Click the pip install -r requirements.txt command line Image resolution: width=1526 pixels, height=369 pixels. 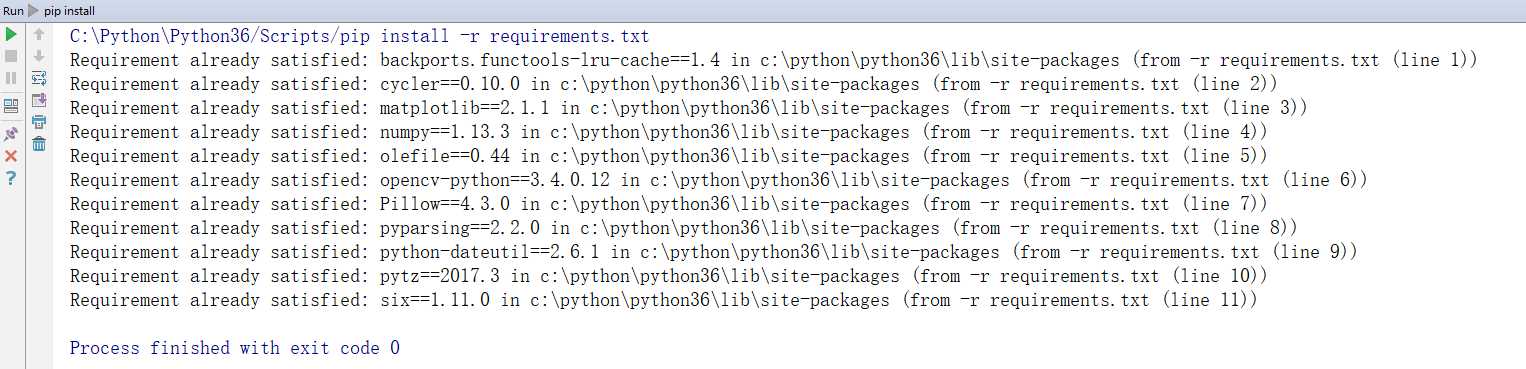(359, 36)
